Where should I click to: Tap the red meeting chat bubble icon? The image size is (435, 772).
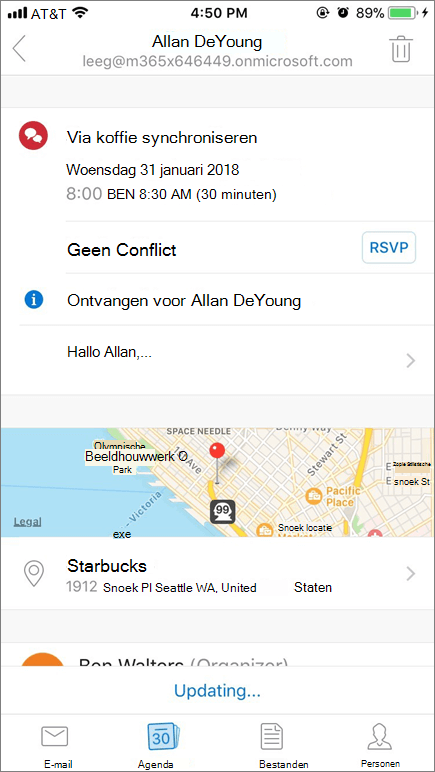33,135
